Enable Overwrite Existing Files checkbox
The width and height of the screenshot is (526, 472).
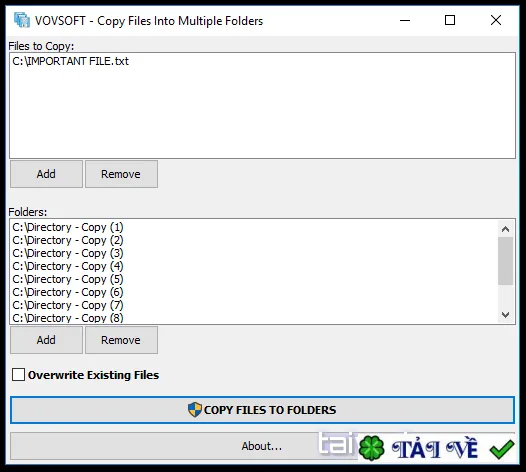[x=18, y=375]
